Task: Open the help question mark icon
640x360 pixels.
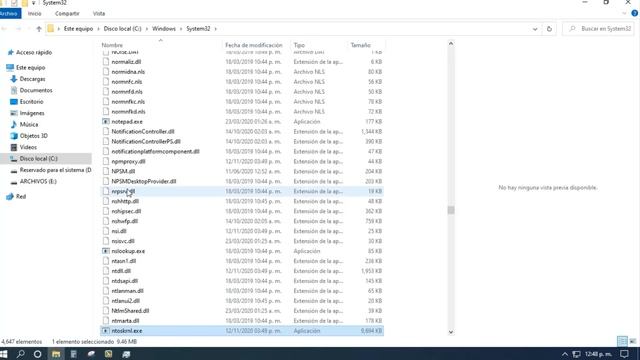Action: pos(635,13)
